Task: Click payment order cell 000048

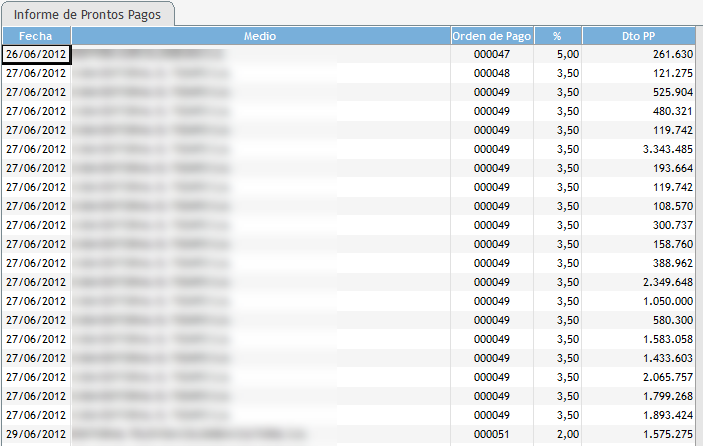Action: 491,73
